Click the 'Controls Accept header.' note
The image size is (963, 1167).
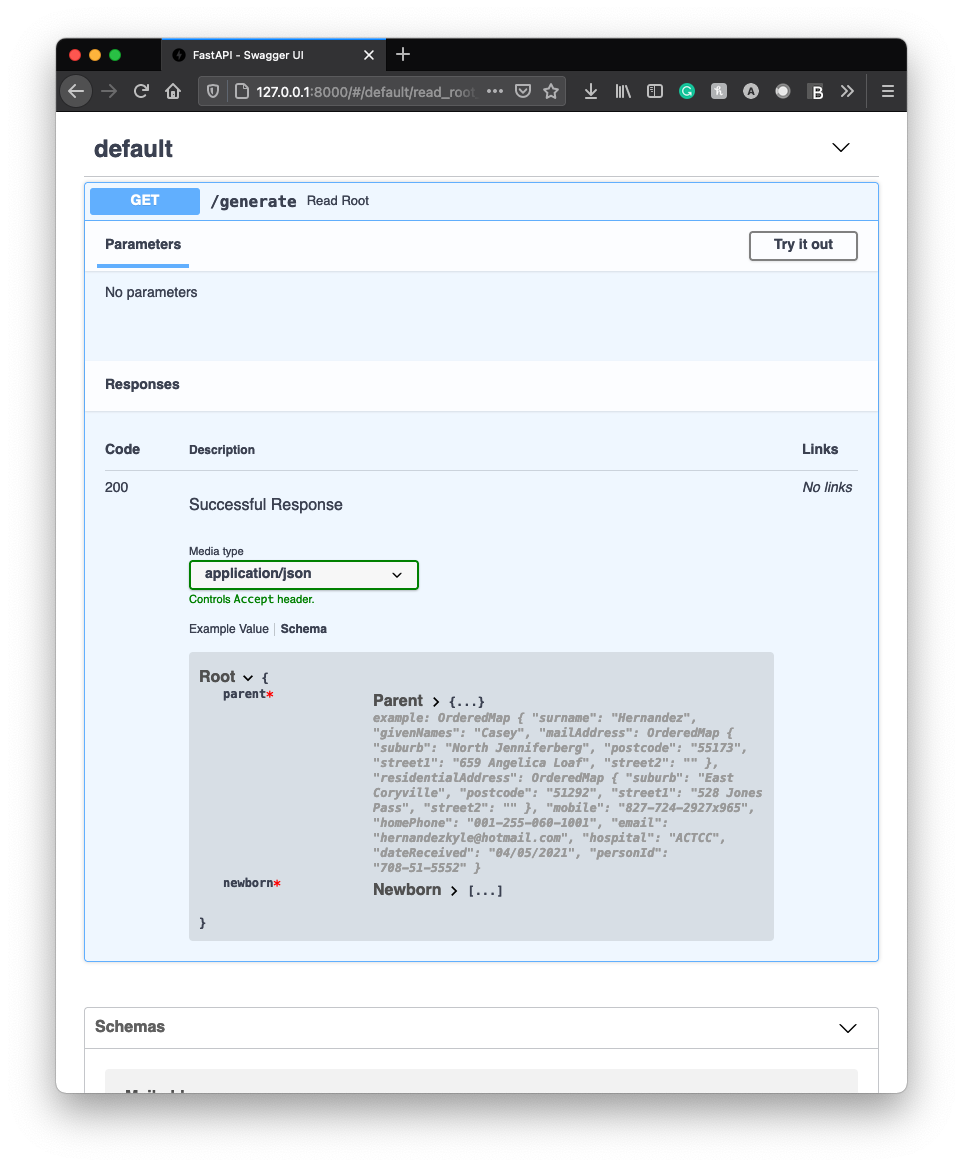[x=252, y=599]
